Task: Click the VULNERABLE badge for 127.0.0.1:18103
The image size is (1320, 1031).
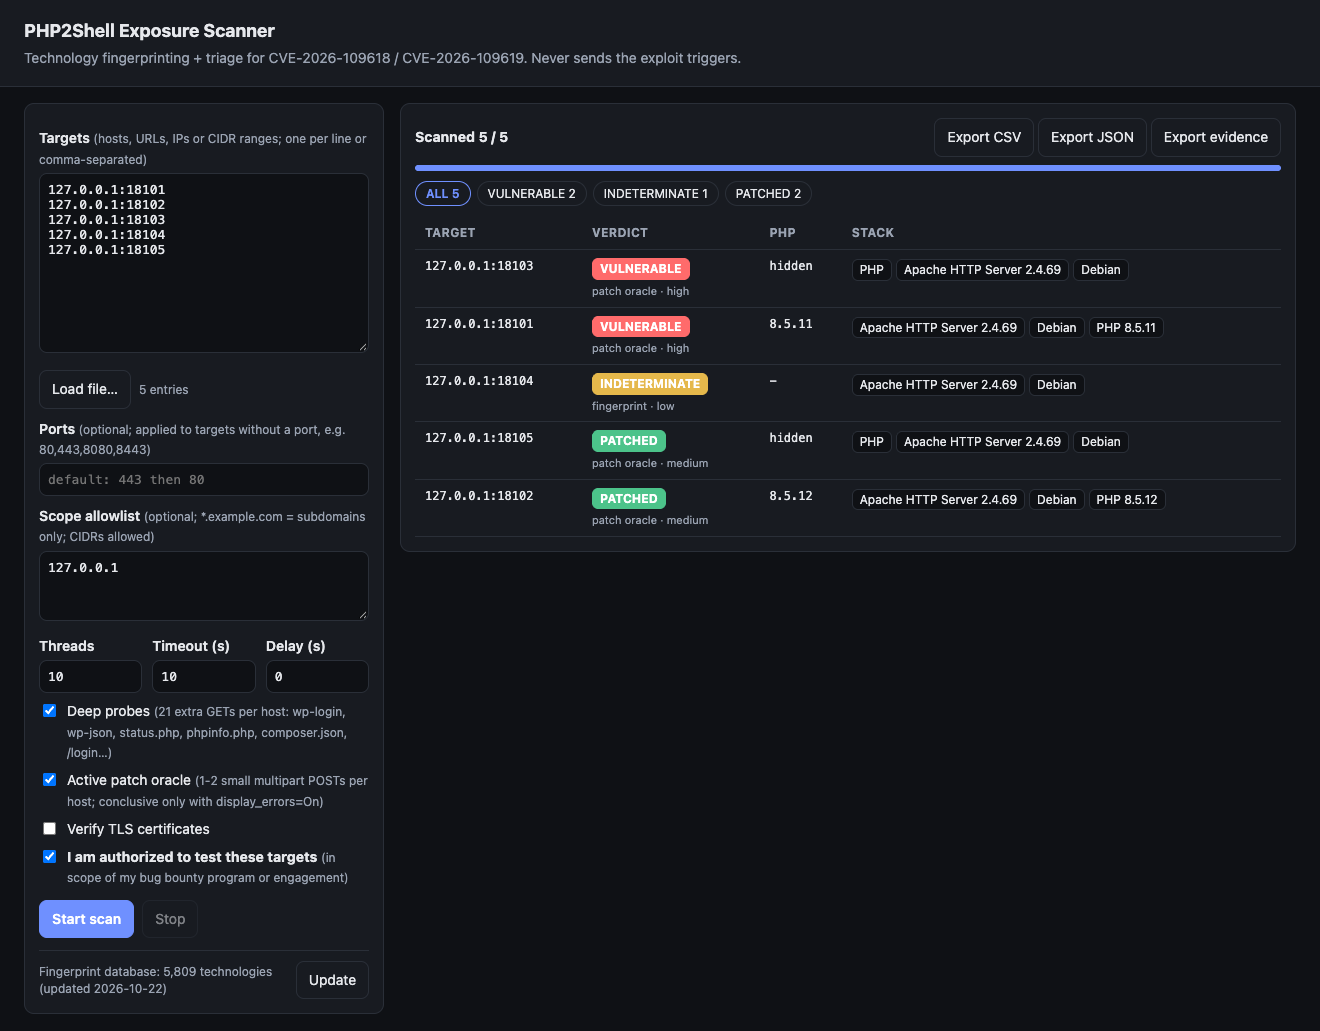Action: coord(641,269)
